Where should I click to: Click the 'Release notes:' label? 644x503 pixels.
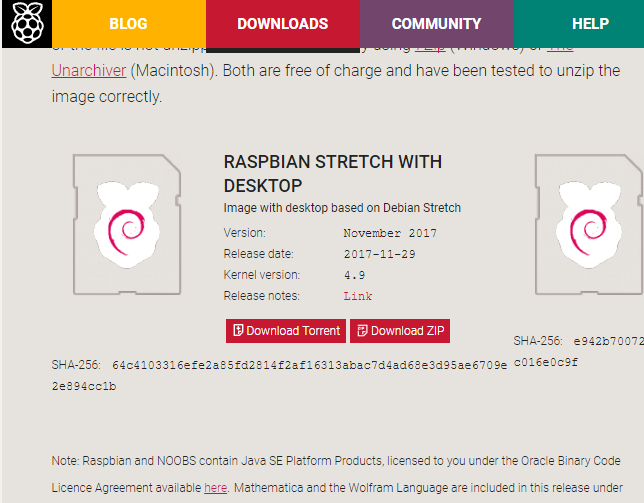click(262, 296)
